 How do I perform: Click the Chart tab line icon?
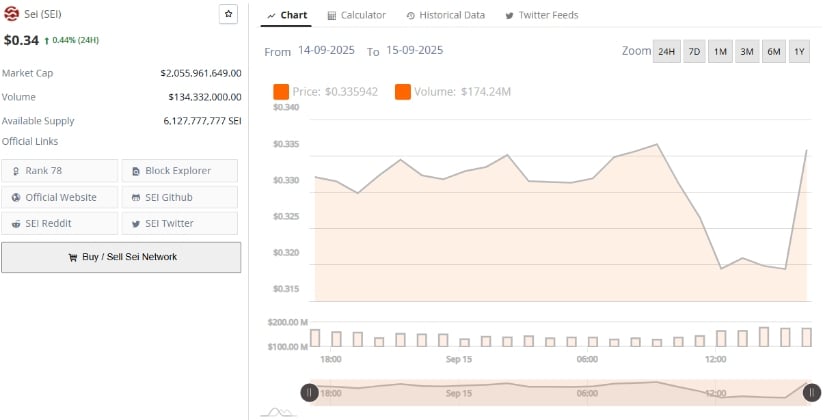[x=271, y=16]
